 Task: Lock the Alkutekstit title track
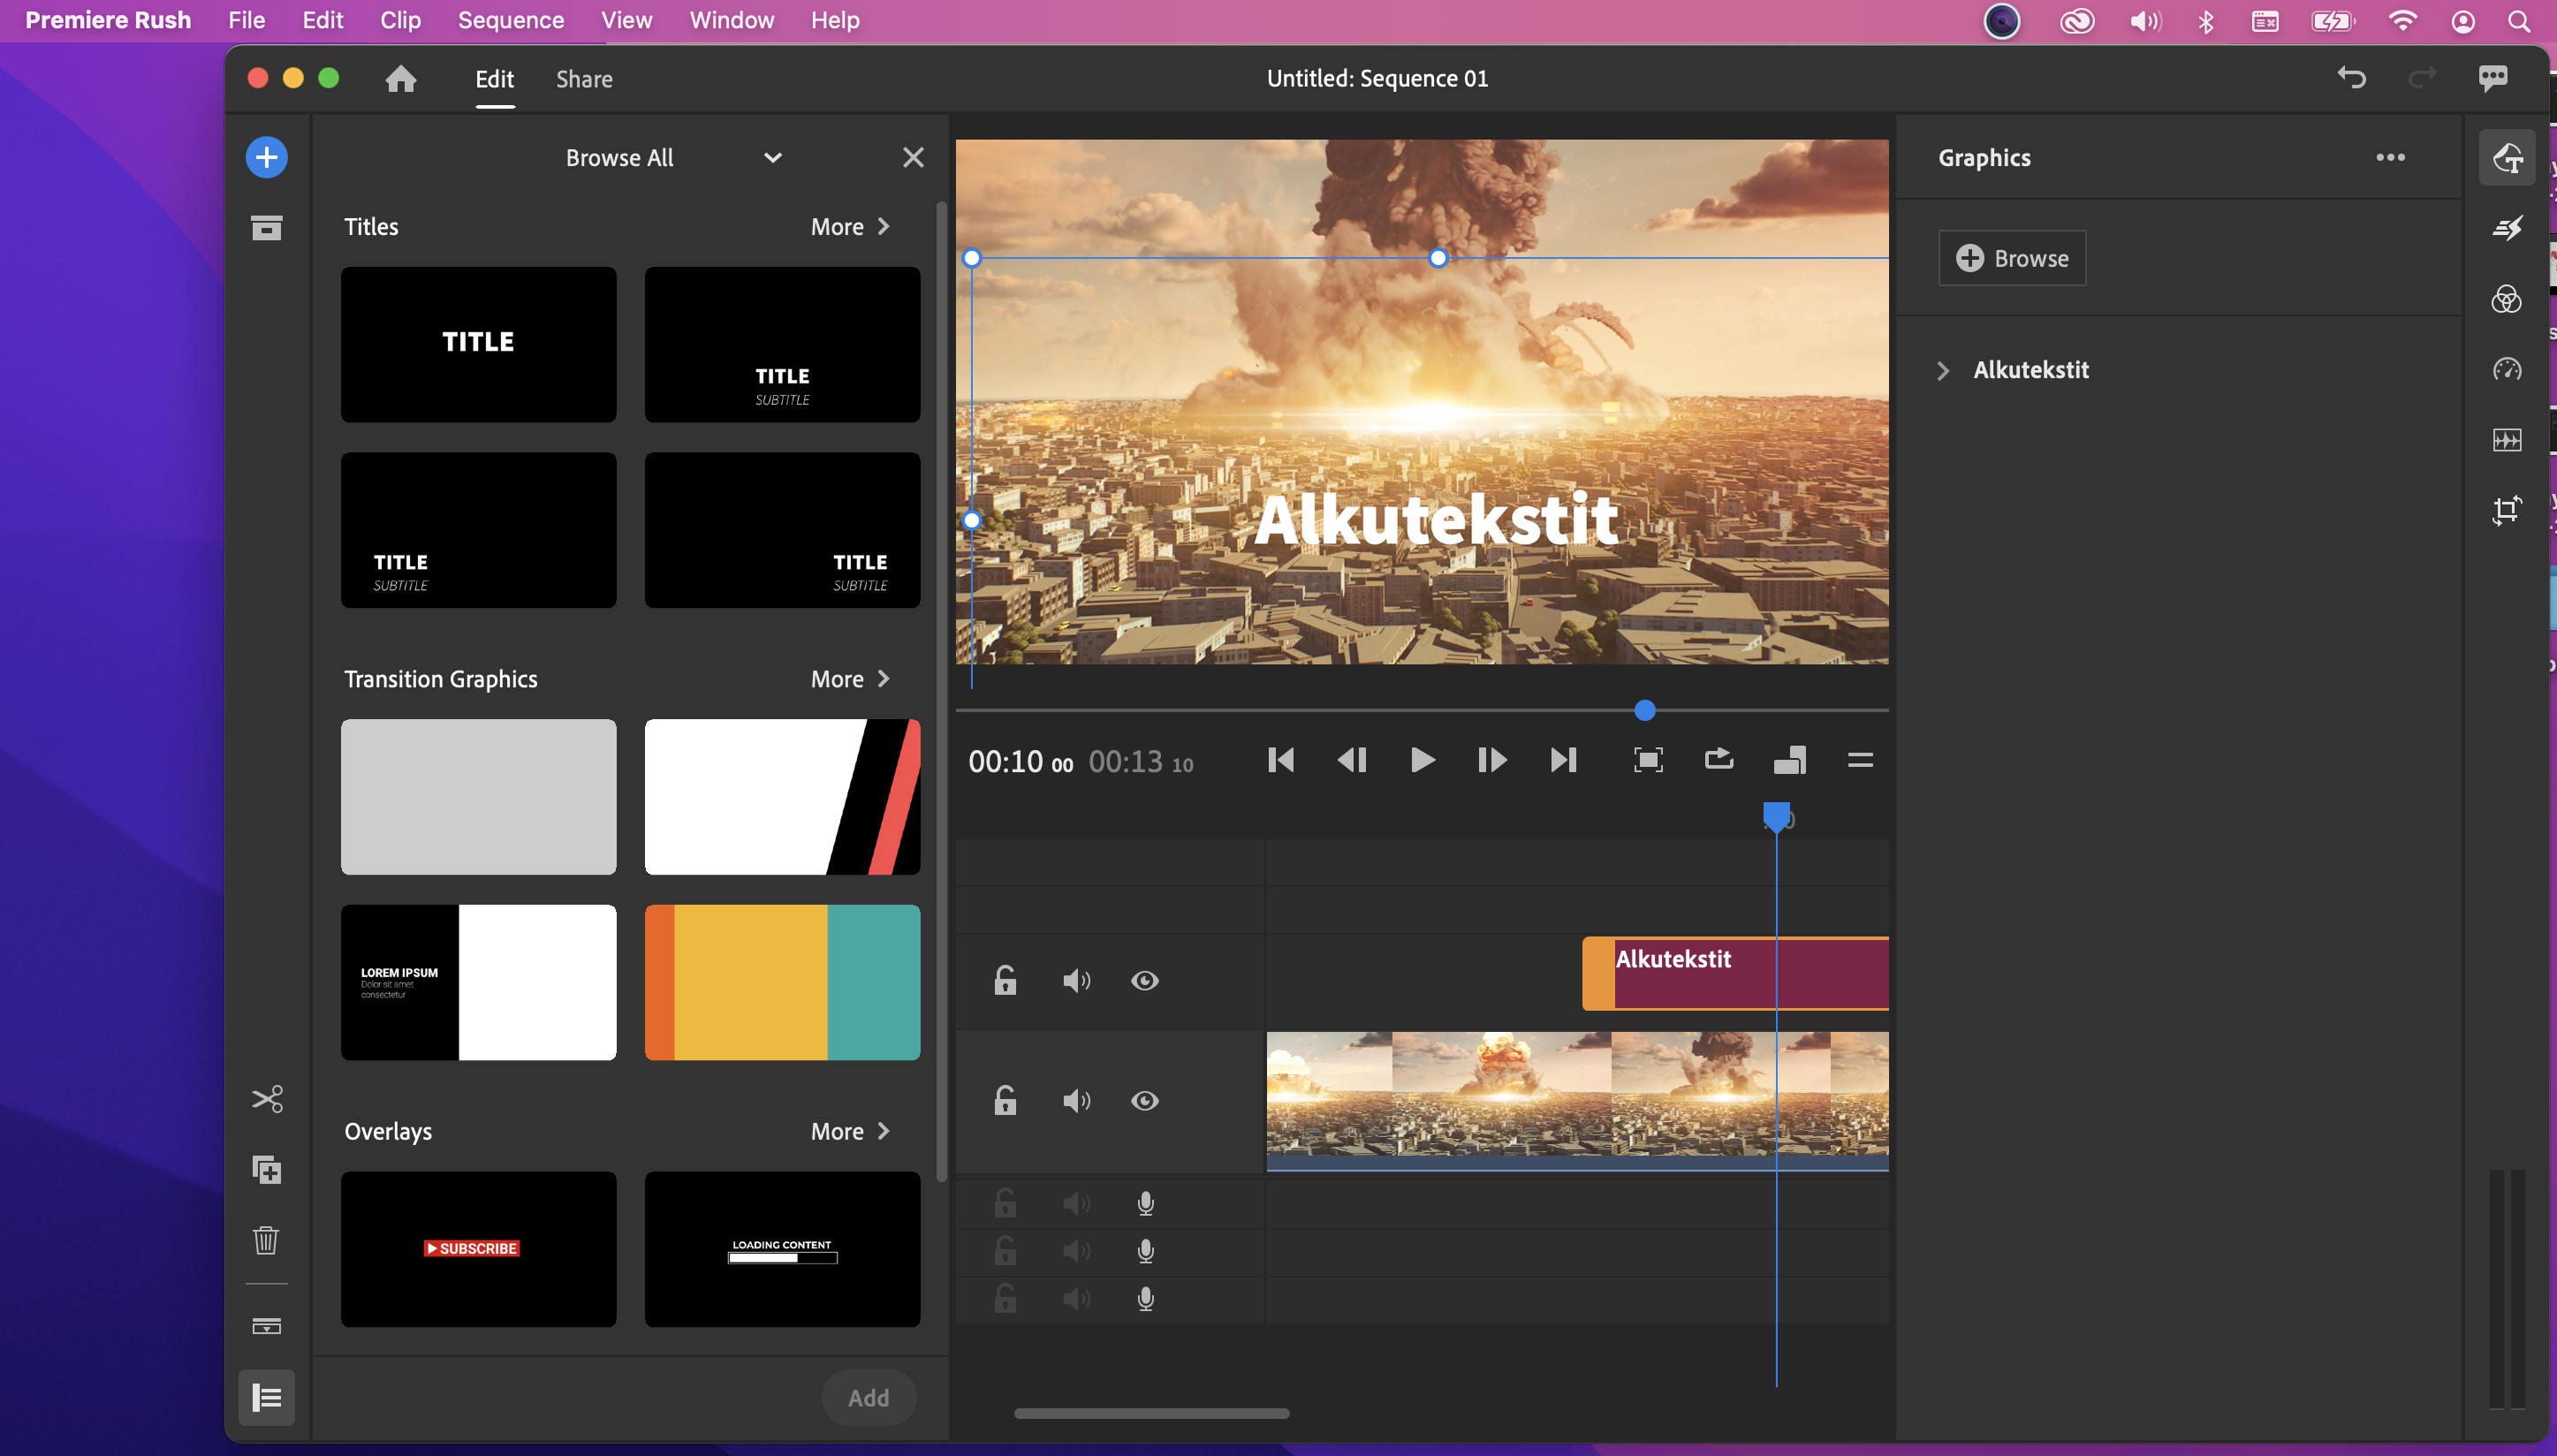(x=1005, y=980)
